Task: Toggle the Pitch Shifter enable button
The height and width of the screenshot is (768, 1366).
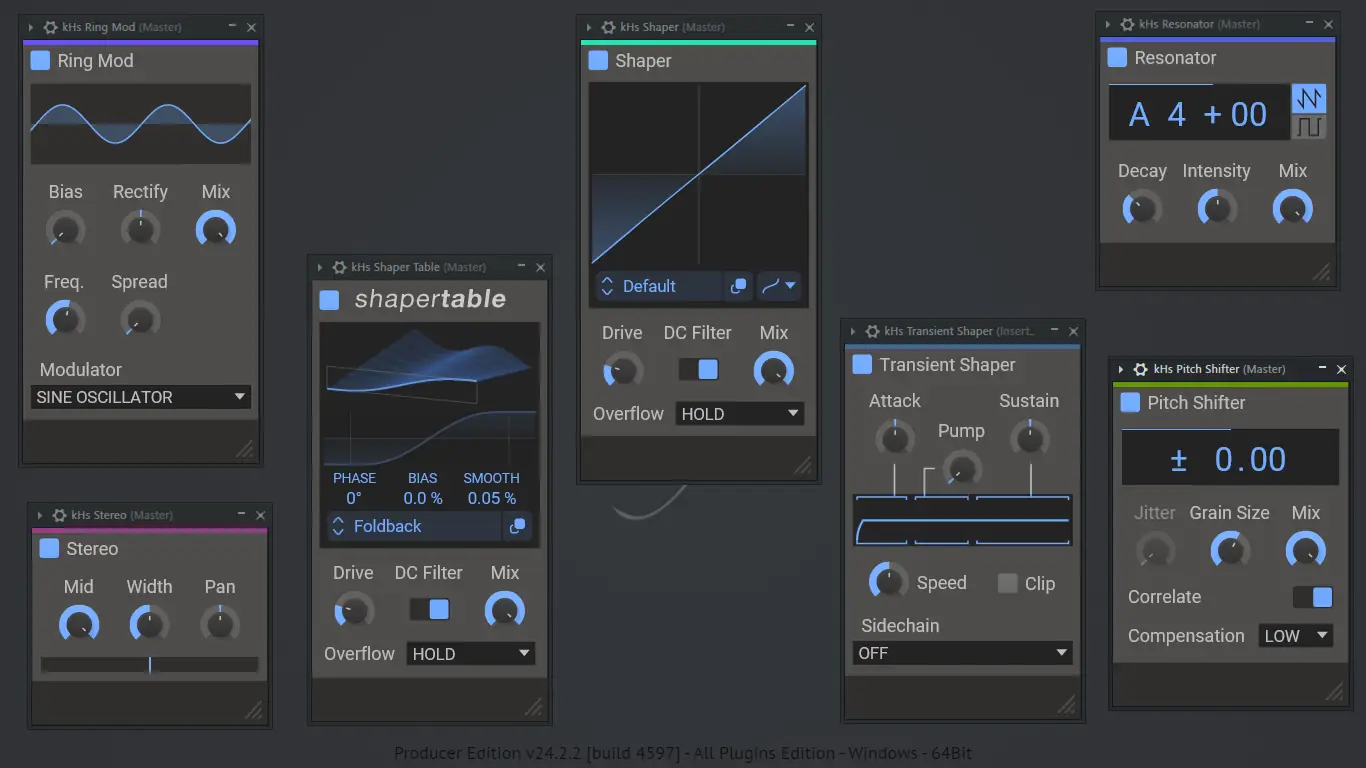Action: pyautogui.click(x=1130, y=403)
